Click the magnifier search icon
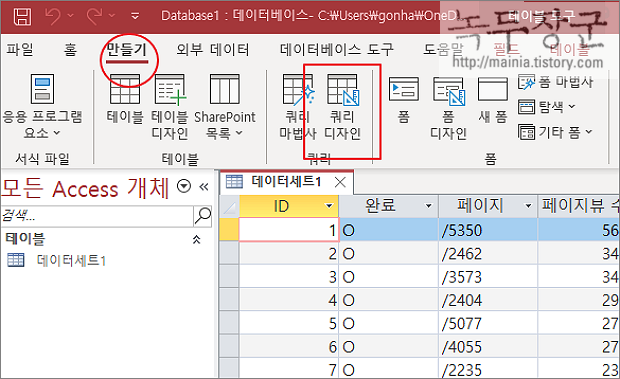 203,216
